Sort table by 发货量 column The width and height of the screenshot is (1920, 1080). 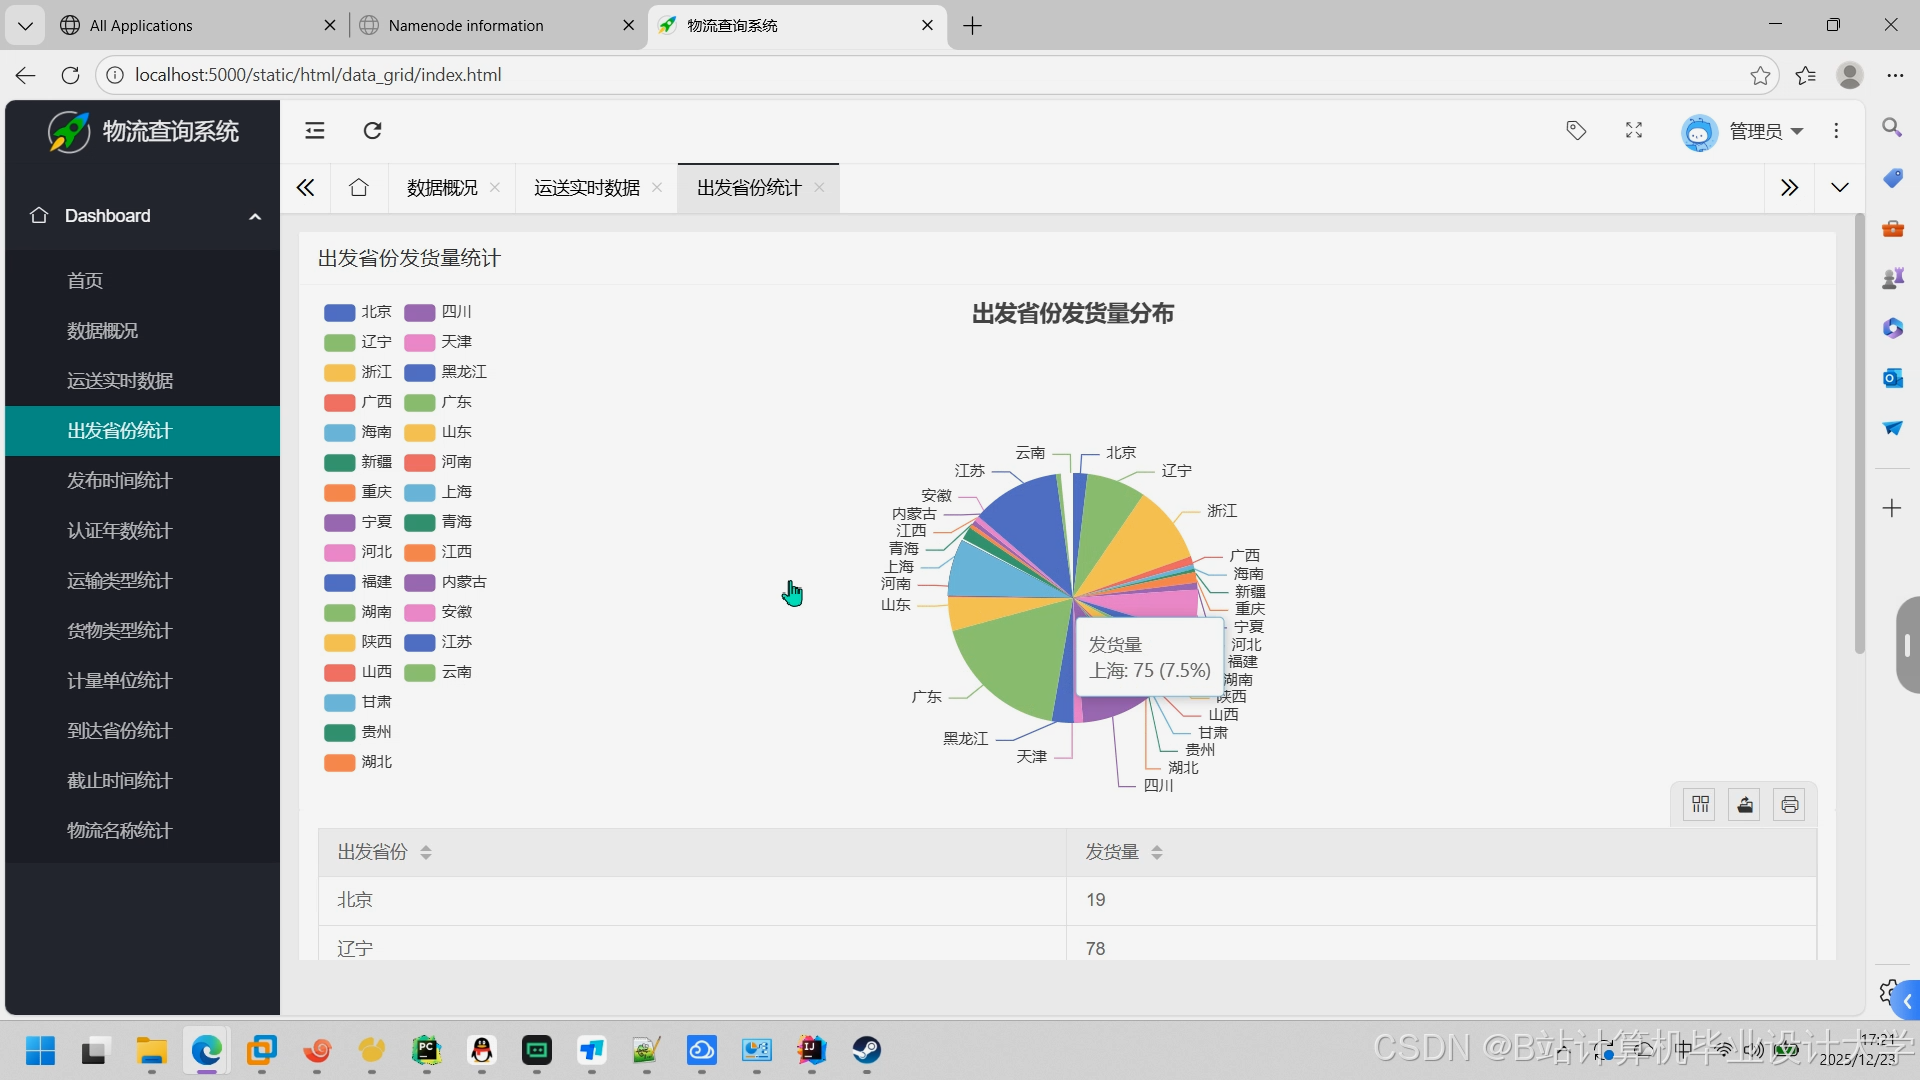pos(1157,852)
